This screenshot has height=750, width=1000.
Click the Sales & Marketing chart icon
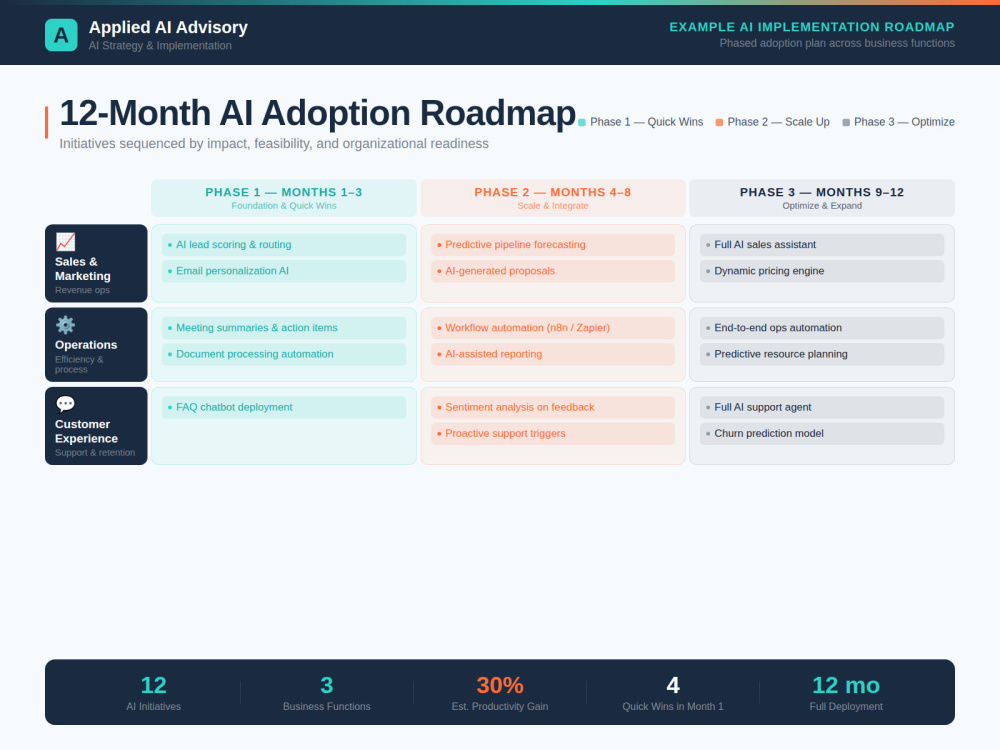[65, 242]
